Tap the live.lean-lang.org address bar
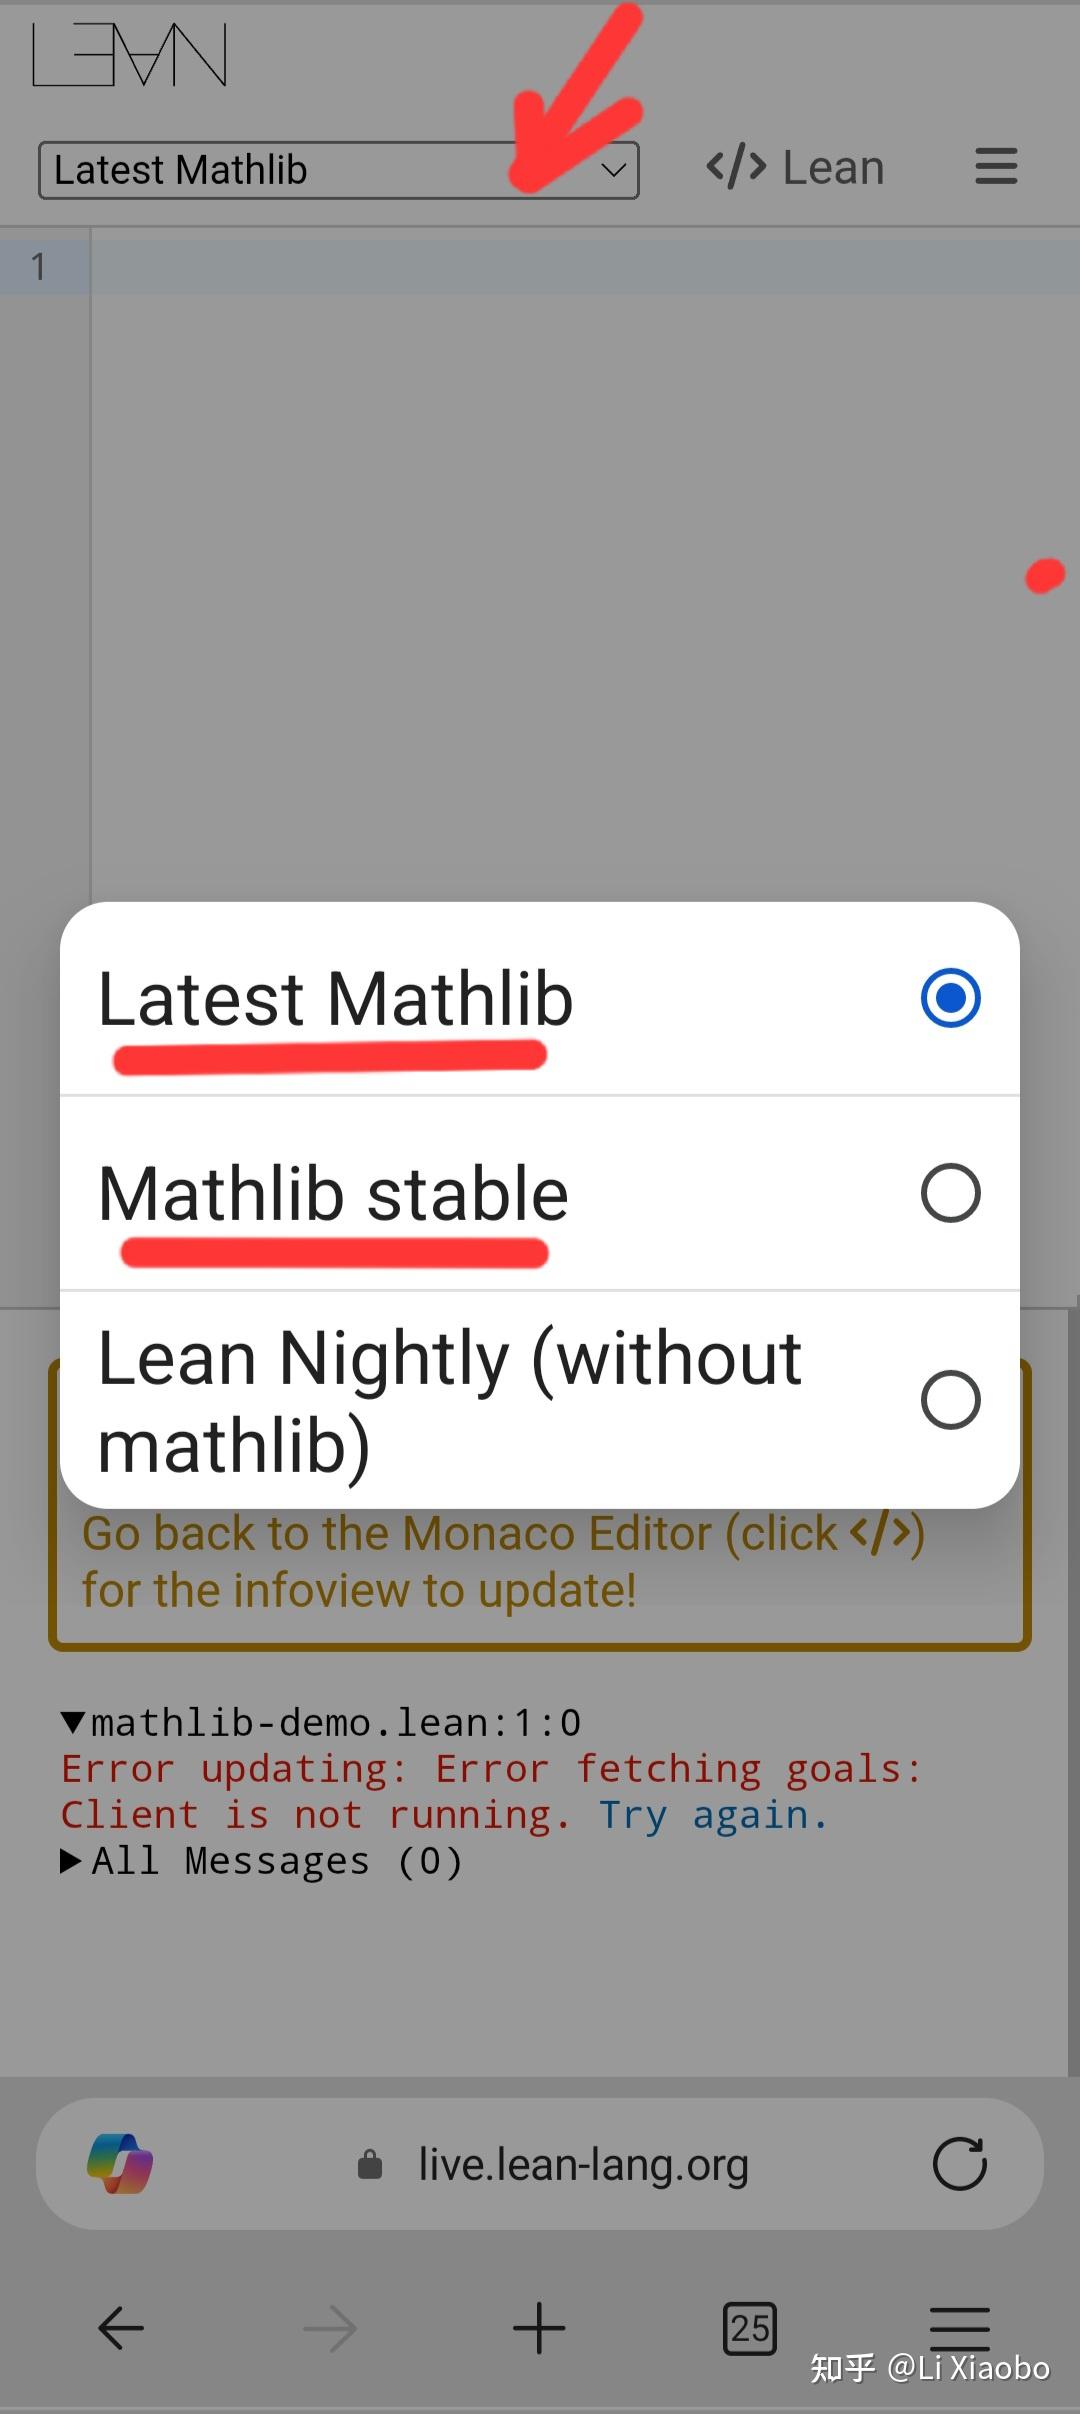1080x2414 pixels. pos(582,2164)
